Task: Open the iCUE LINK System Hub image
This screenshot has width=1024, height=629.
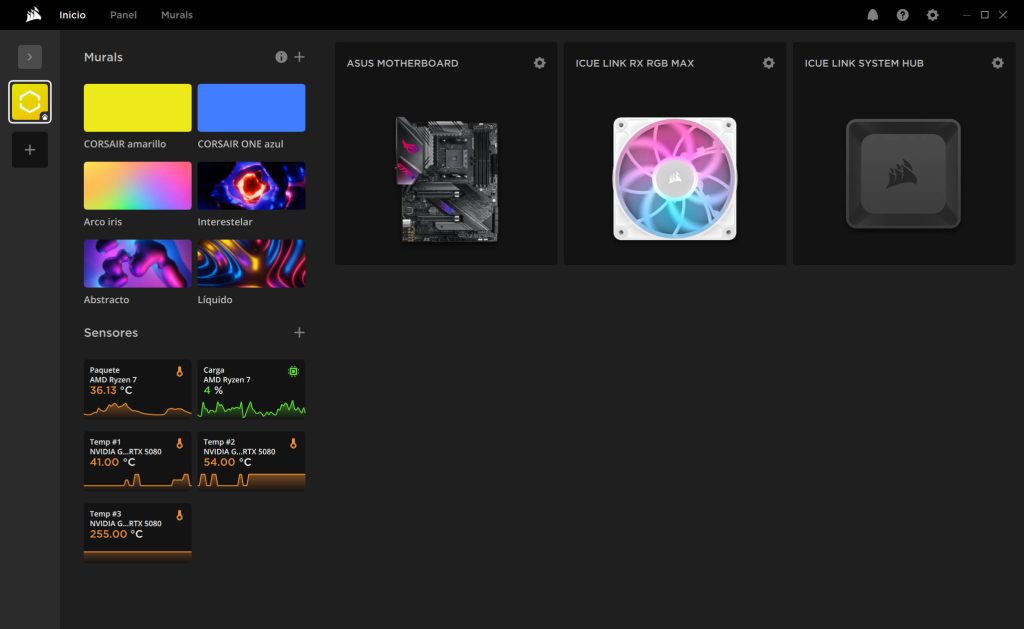Action: (903, 174)
